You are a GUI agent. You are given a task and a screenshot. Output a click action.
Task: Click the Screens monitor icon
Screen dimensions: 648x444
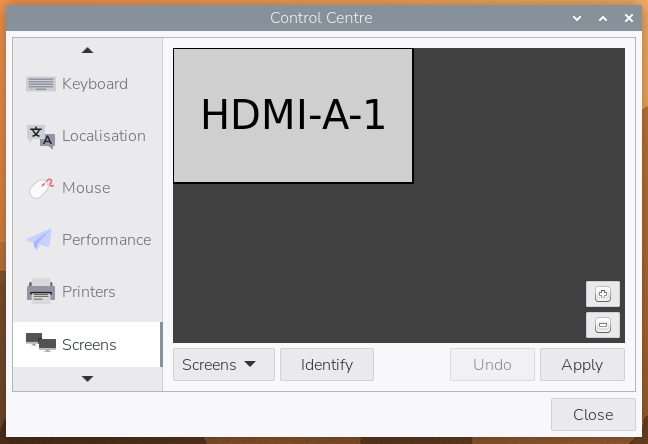pyautogui.click(x=41, y=344)
